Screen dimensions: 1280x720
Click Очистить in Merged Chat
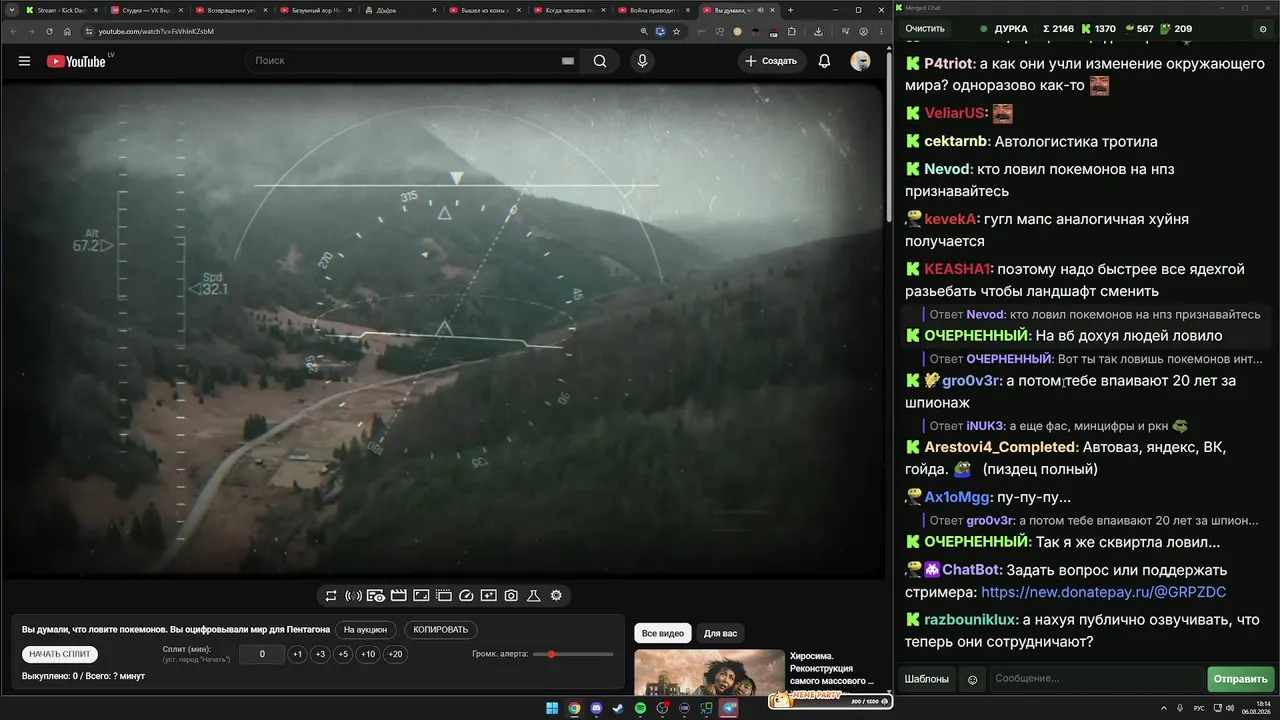click(x=925, y=29)
